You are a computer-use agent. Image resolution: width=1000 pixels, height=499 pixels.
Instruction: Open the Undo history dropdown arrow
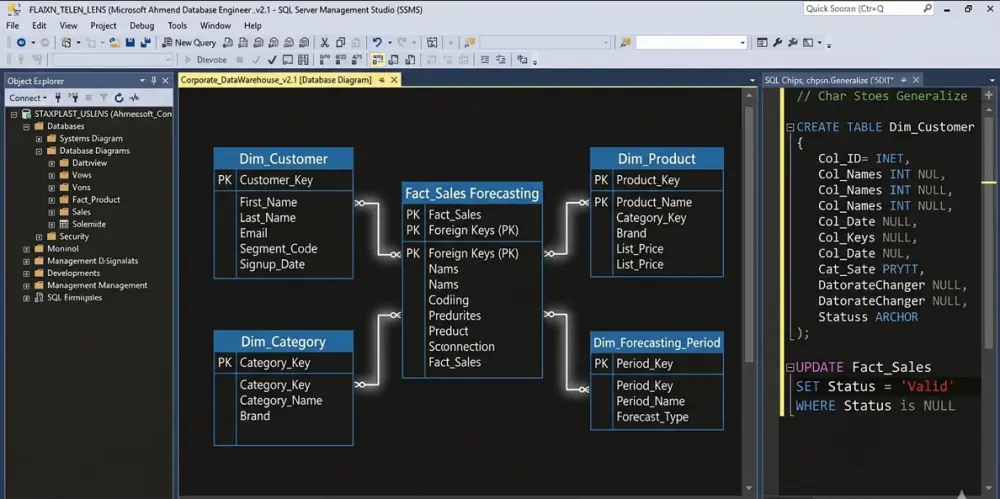coord(390,43)
